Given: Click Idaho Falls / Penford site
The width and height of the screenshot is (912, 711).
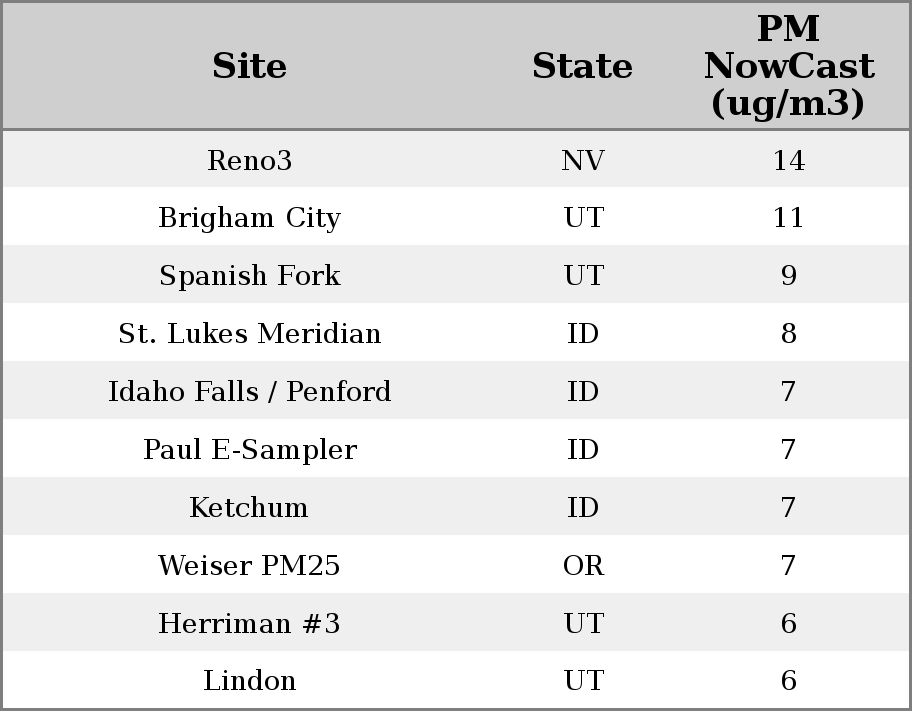Looking at the screenshot, I should coord(249,392).
